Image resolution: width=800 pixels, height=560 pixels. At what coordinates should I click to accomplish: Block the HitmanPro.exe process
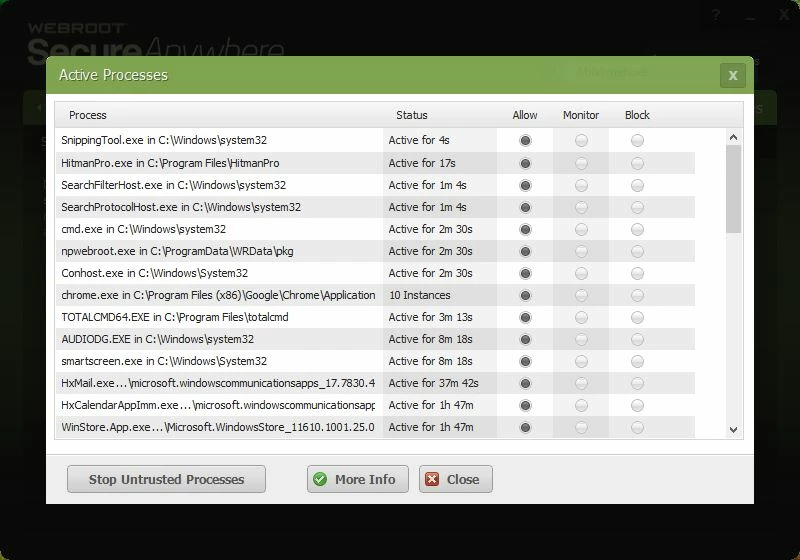click(x=637, y=163)
